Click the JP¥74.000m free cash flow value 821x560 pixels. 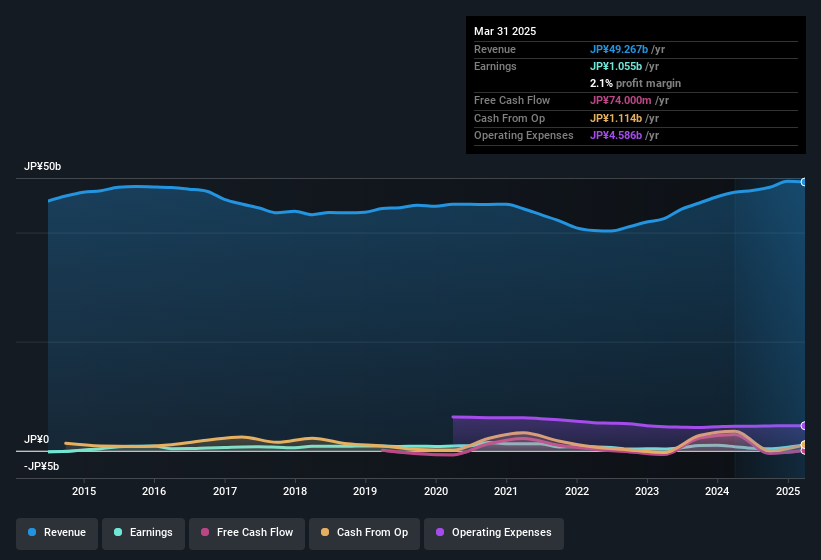click(x=620, y=100)
